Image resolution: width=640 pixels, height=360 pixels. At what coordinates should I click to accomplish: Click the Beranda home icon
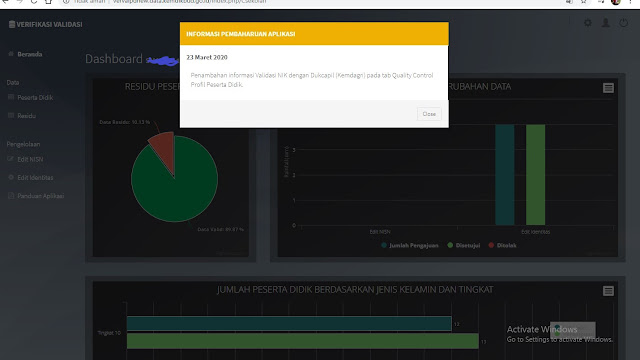tap(11, 54)
